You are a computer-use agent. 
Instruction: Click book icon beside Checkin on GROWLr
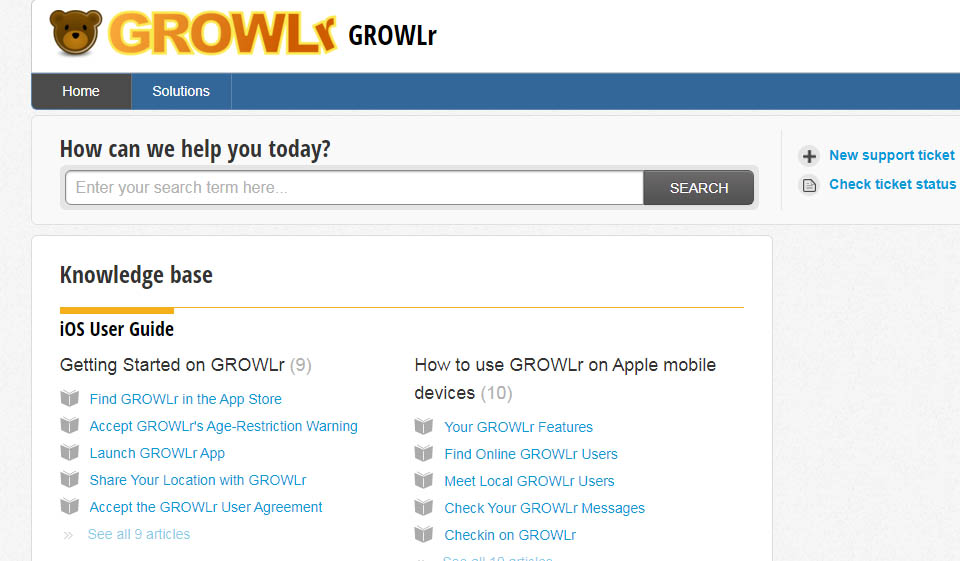coord(424,535)
